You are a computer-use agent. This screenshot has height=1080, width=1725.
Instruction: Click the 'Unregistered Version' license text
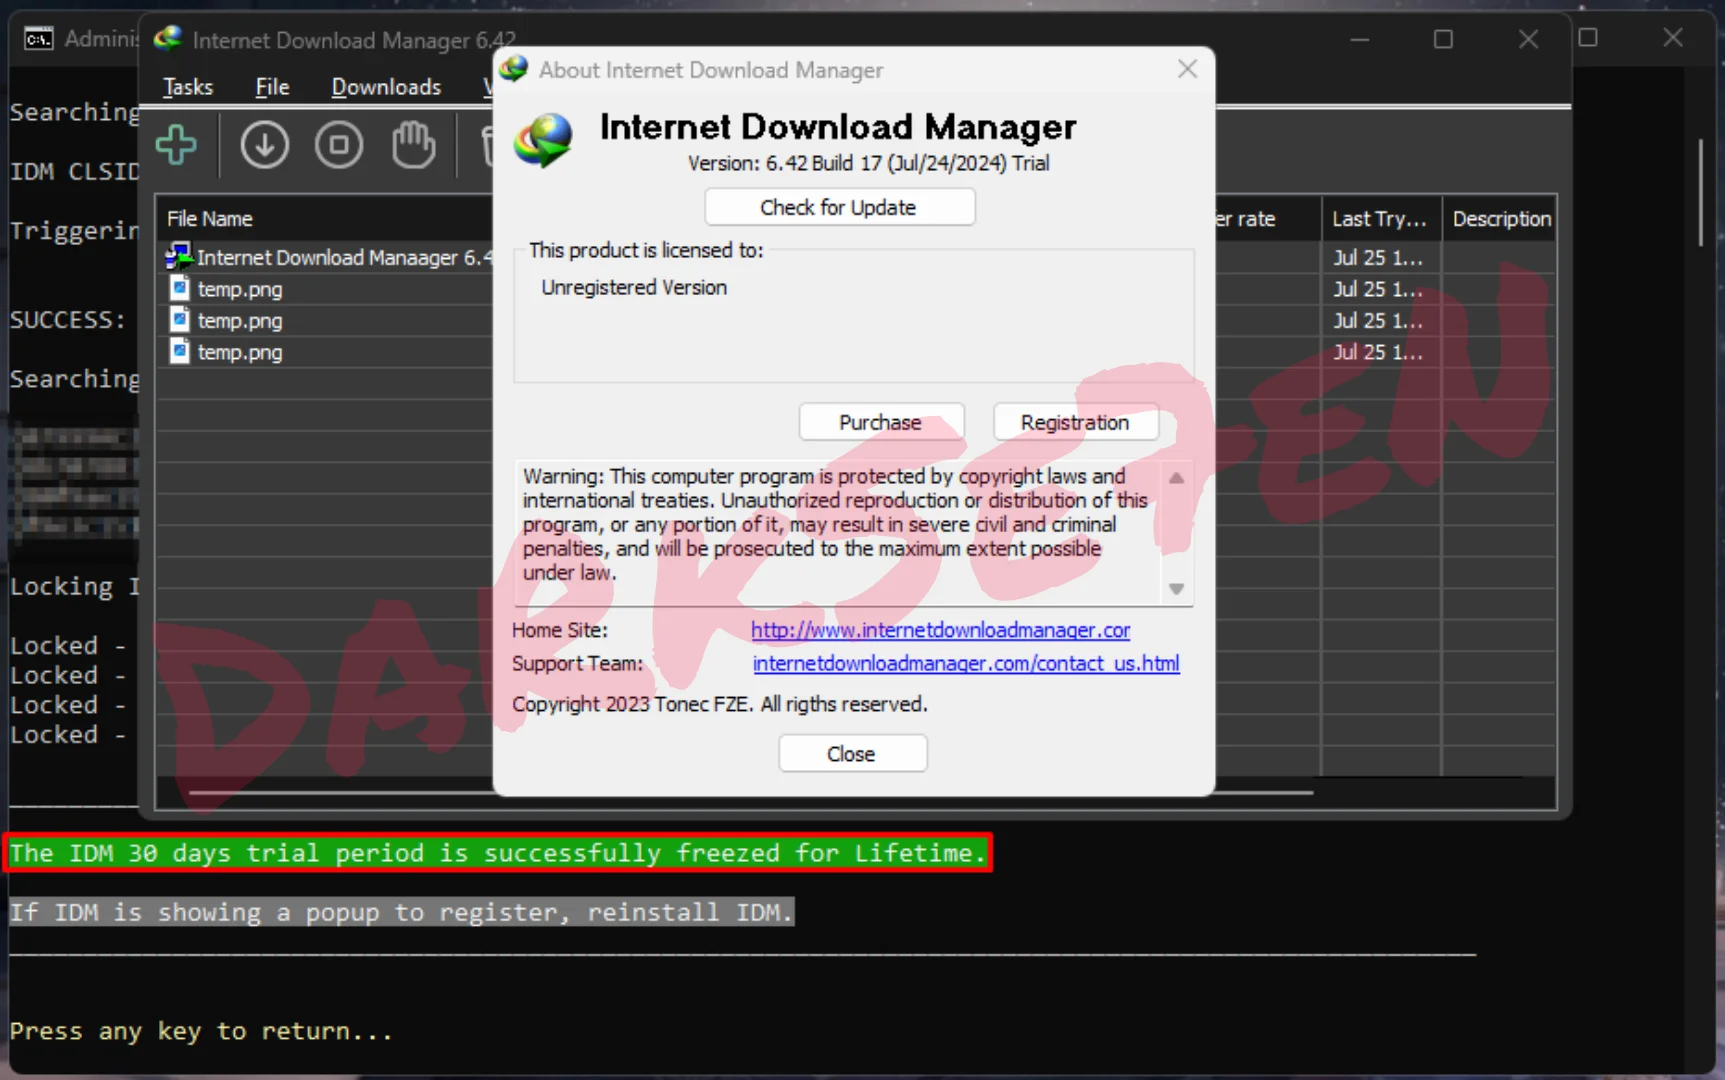(x=634, y=287)
